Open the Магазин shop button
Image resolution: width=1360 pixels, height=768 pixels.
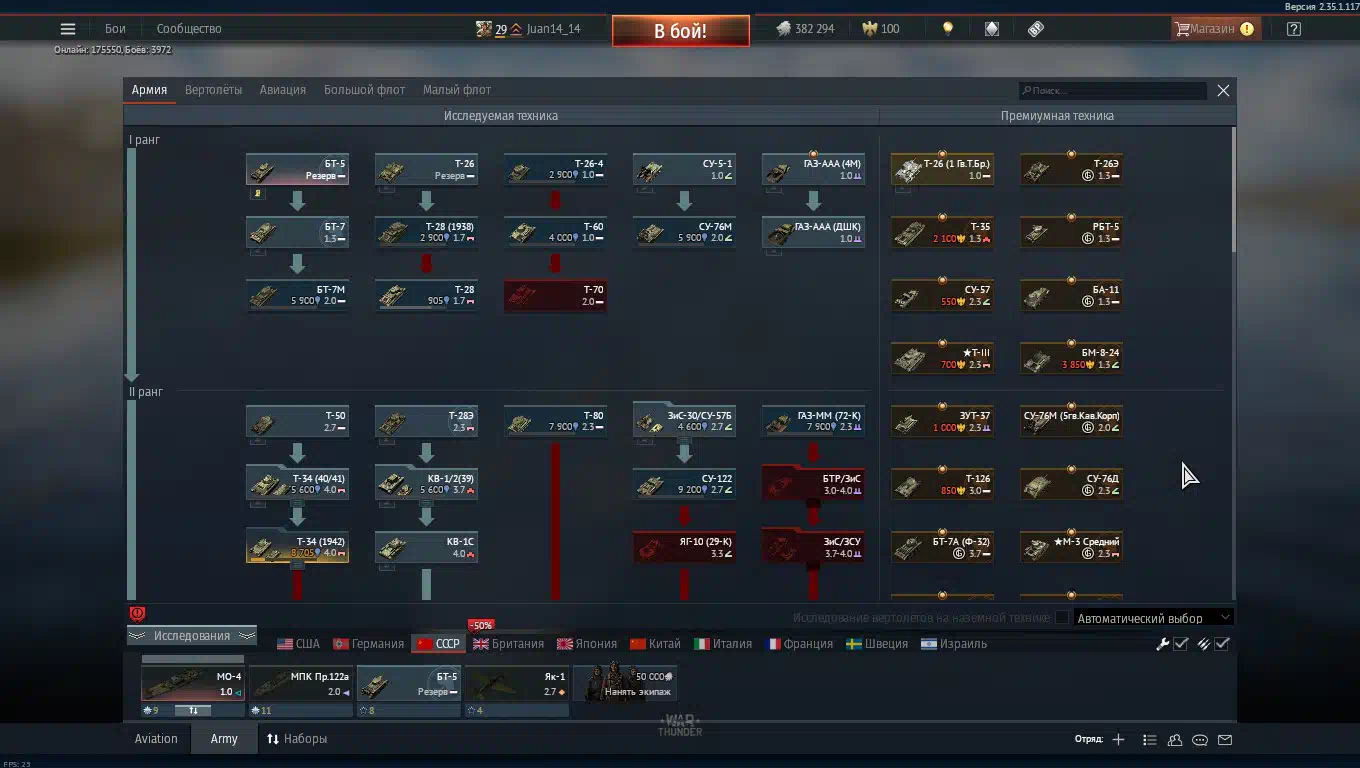(1215, 29)
